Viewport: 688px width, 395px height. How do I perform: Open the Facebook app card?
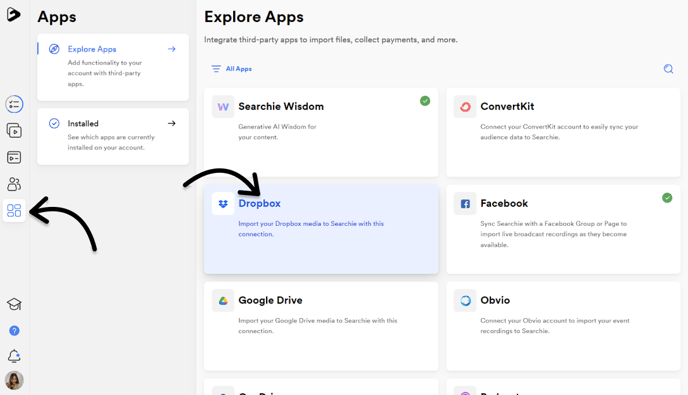[563, 230]
